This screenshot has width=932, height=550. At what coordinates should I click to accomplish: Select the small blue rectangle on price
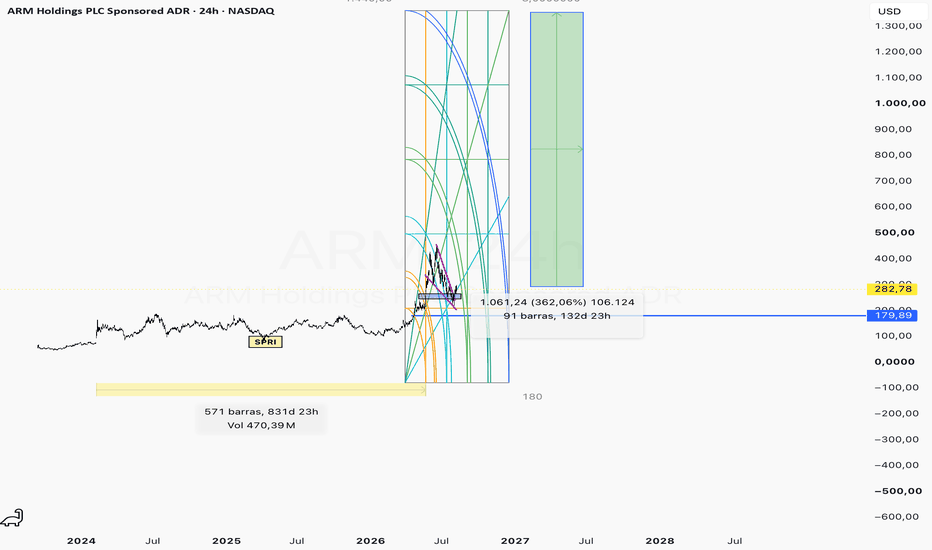pos(439,296)
